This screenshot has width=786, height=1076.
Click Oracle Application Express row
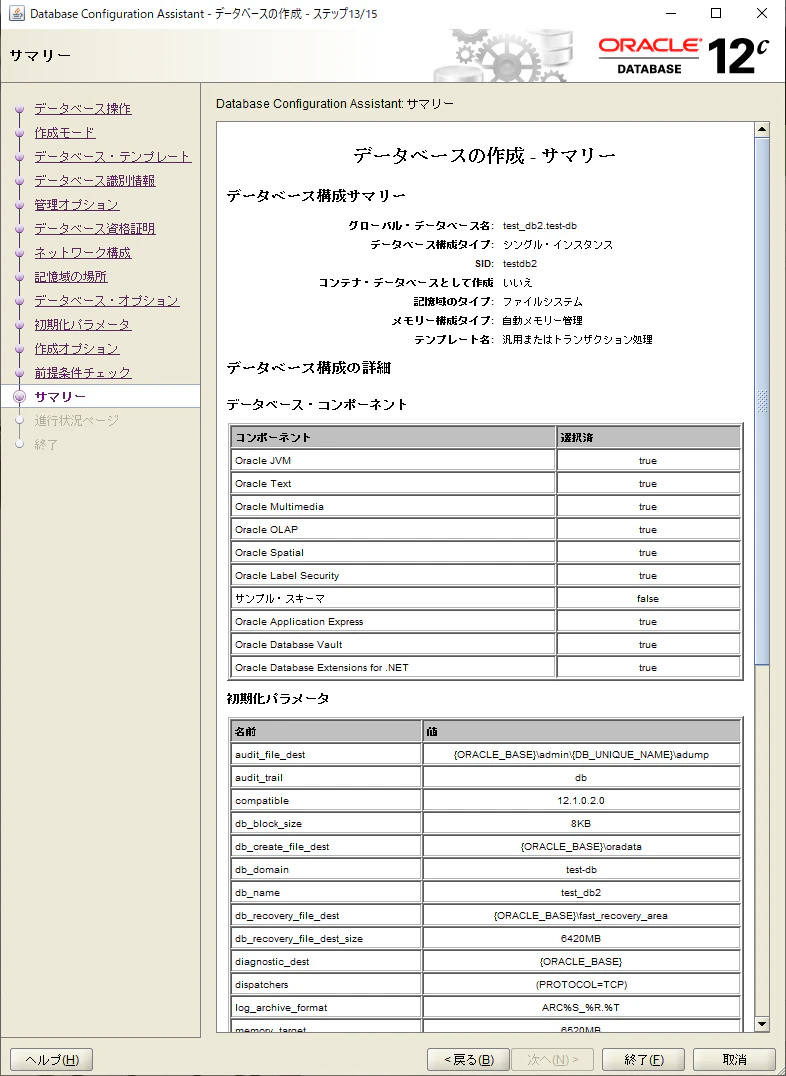pyautogui.click(x=486, y=622)
